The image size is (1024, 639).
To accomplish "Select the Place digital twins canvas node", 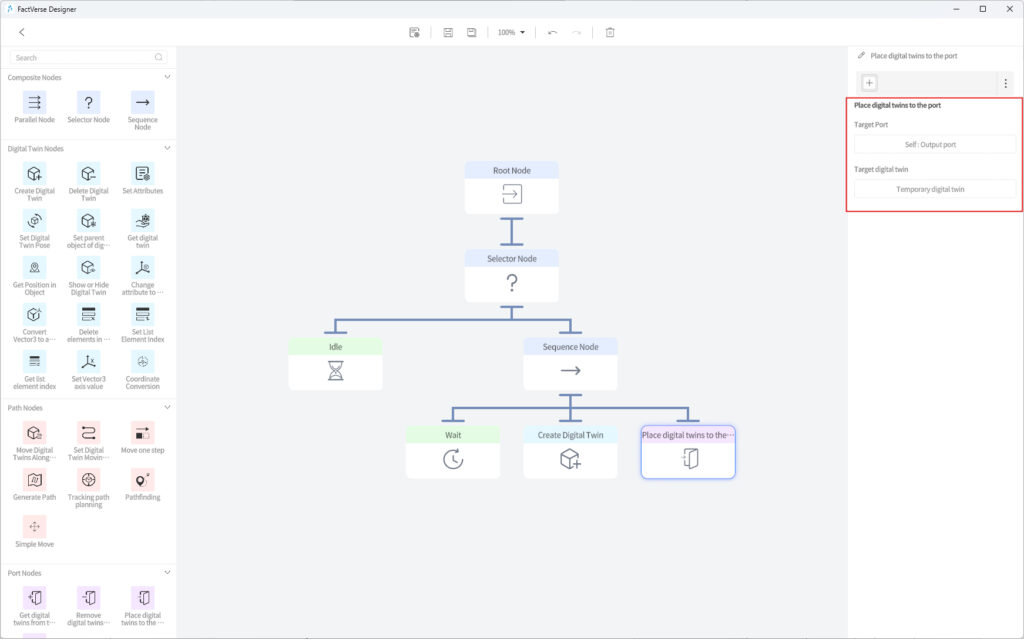I will coord(688,452).
